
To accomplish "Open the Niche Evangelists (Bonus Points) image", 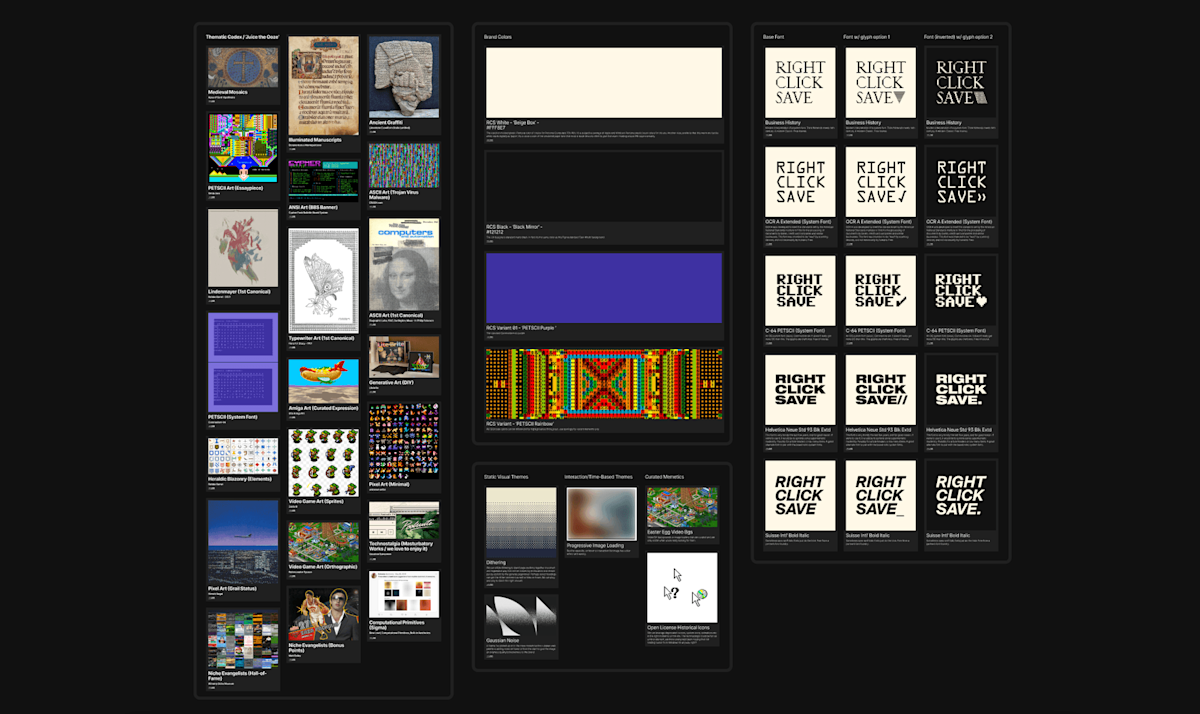I will pos(323,614).
